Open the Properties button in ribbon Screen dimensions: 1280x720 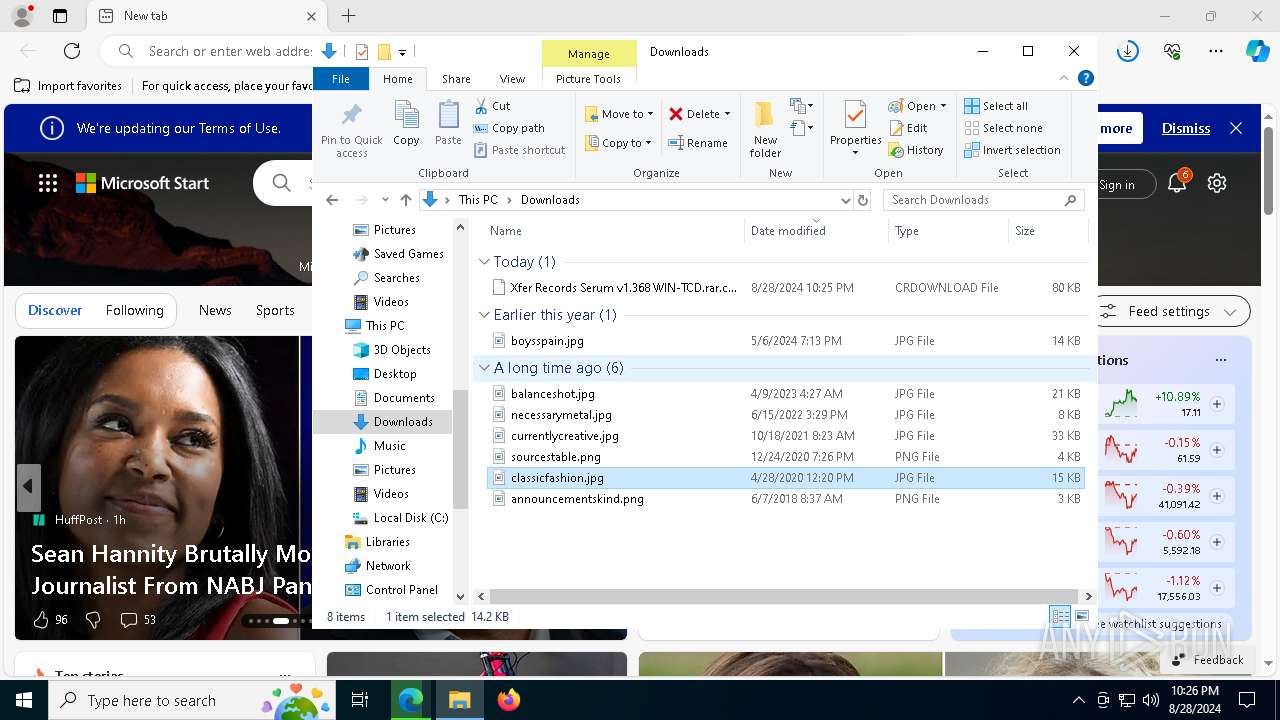(855, 128)
